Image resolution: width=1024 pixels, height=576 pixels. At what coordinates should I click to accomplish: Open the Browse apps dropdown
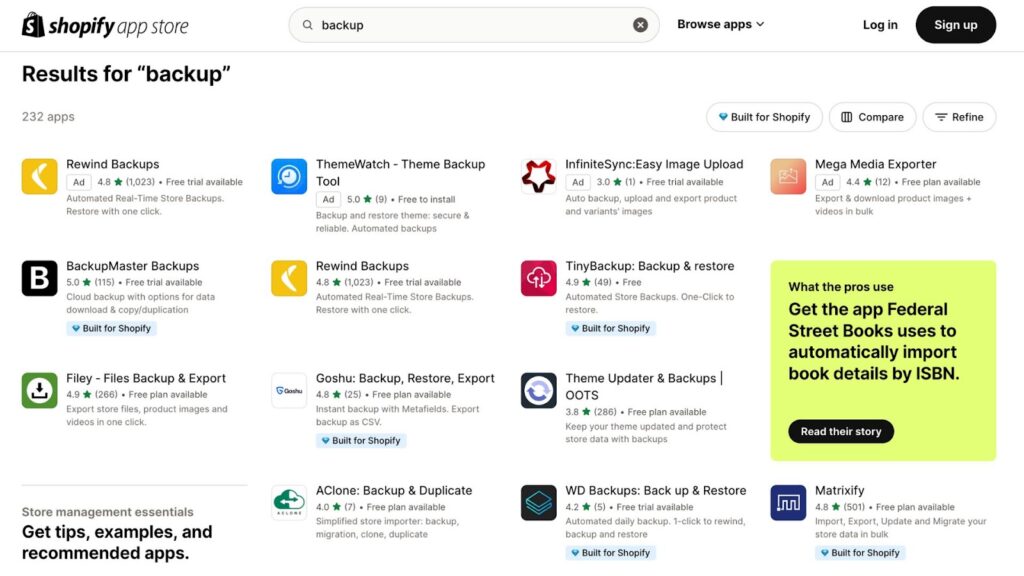point(720,24)
